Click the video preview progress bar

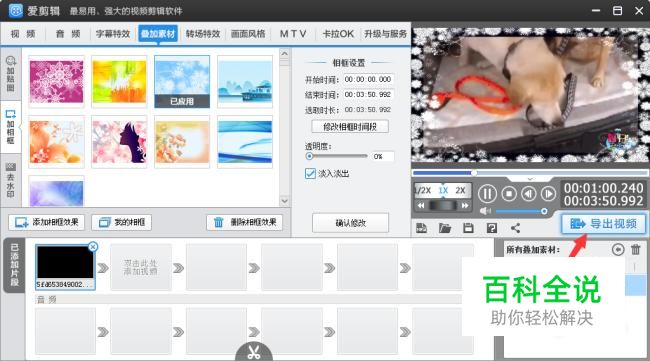click(x=530, y=173)
